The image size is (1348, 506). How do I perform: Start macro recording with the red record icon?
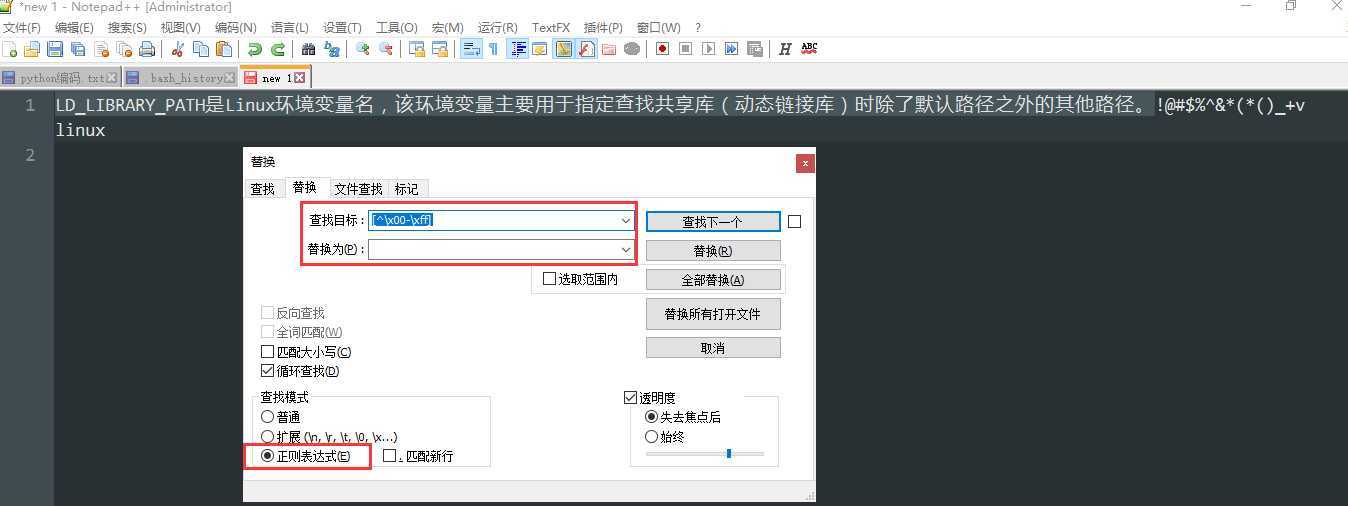(663, 48)
